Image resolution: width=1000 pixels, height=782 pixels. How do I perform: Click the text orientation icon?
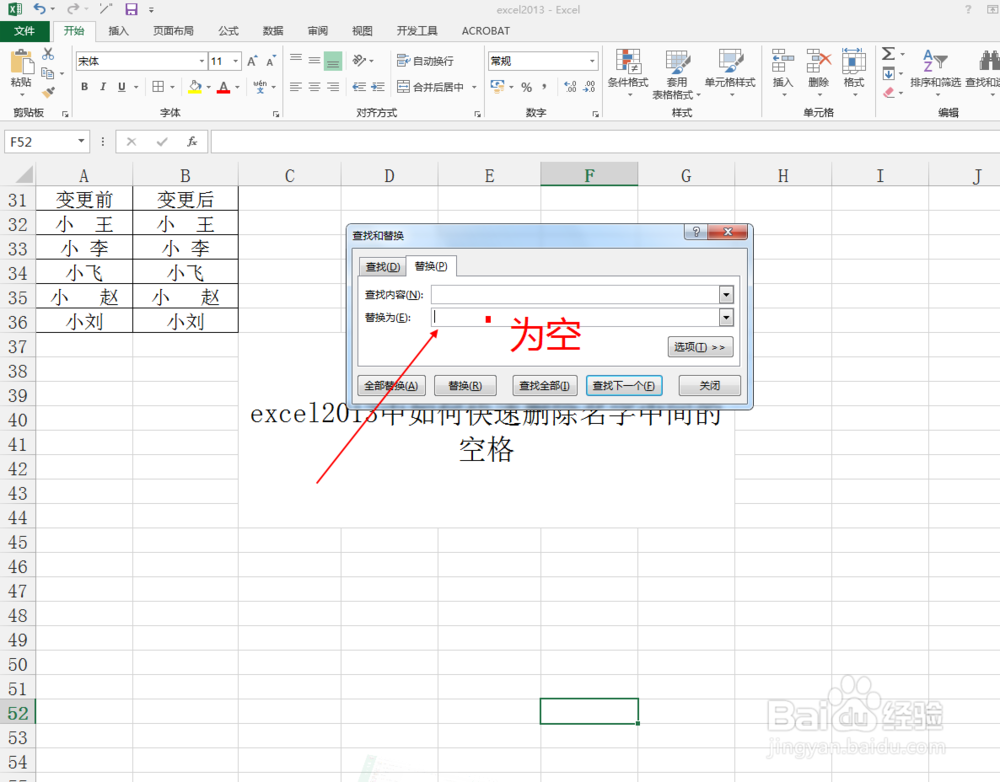point(360,61)
